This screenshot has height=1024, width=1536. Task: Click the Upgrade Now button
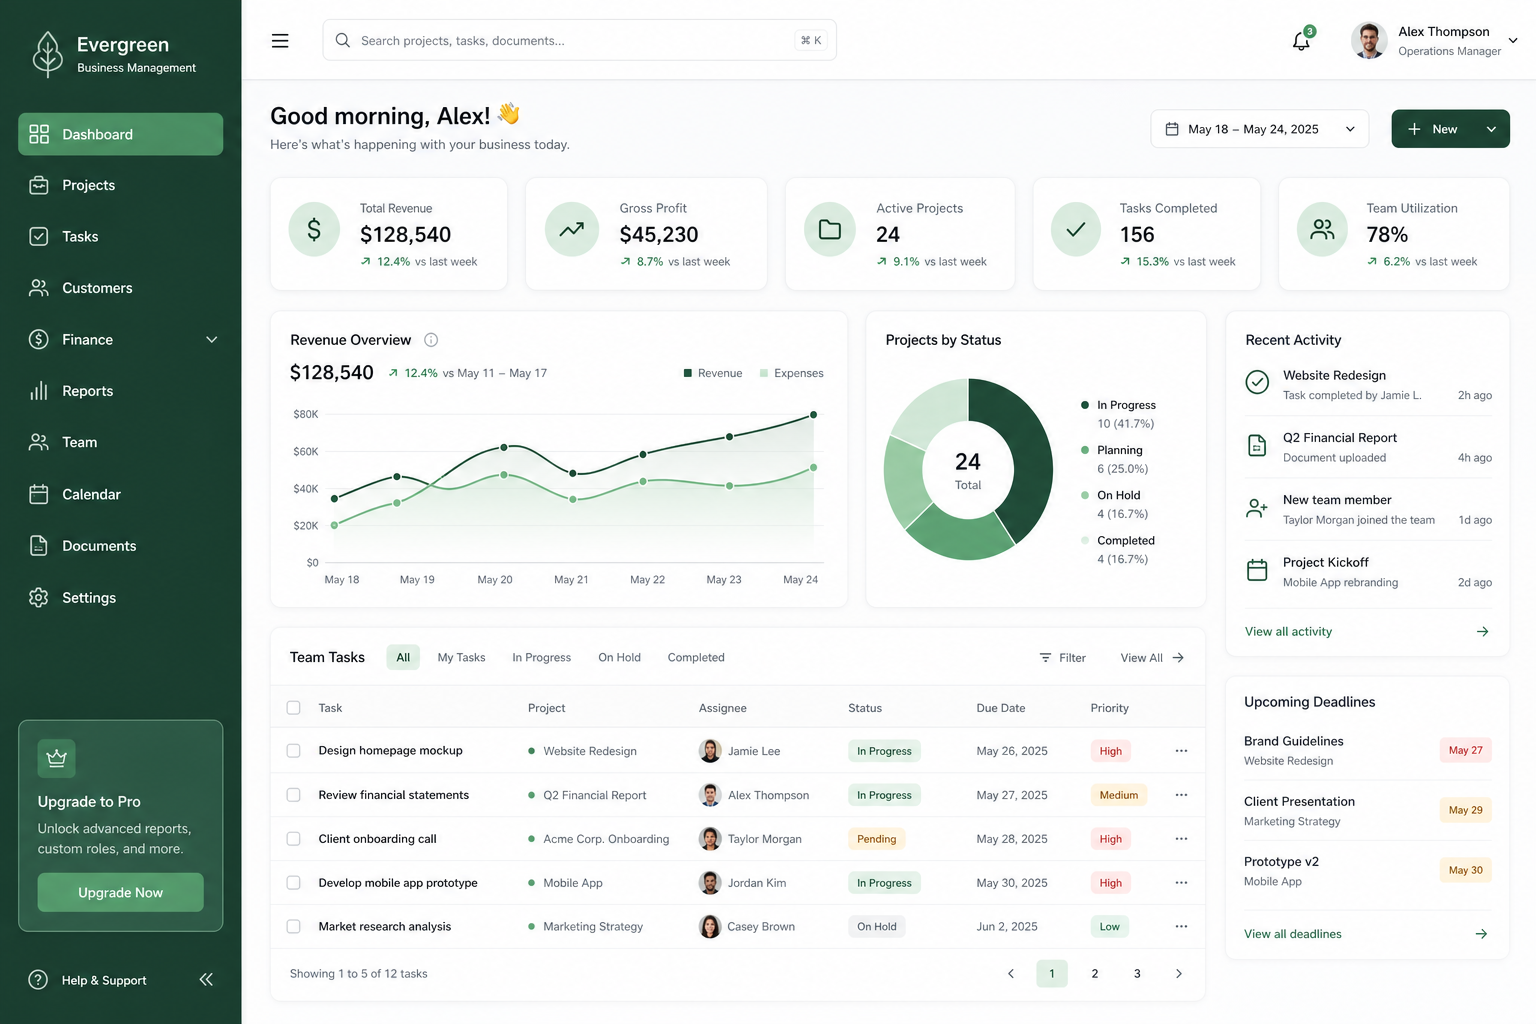[x=120, y=893]
